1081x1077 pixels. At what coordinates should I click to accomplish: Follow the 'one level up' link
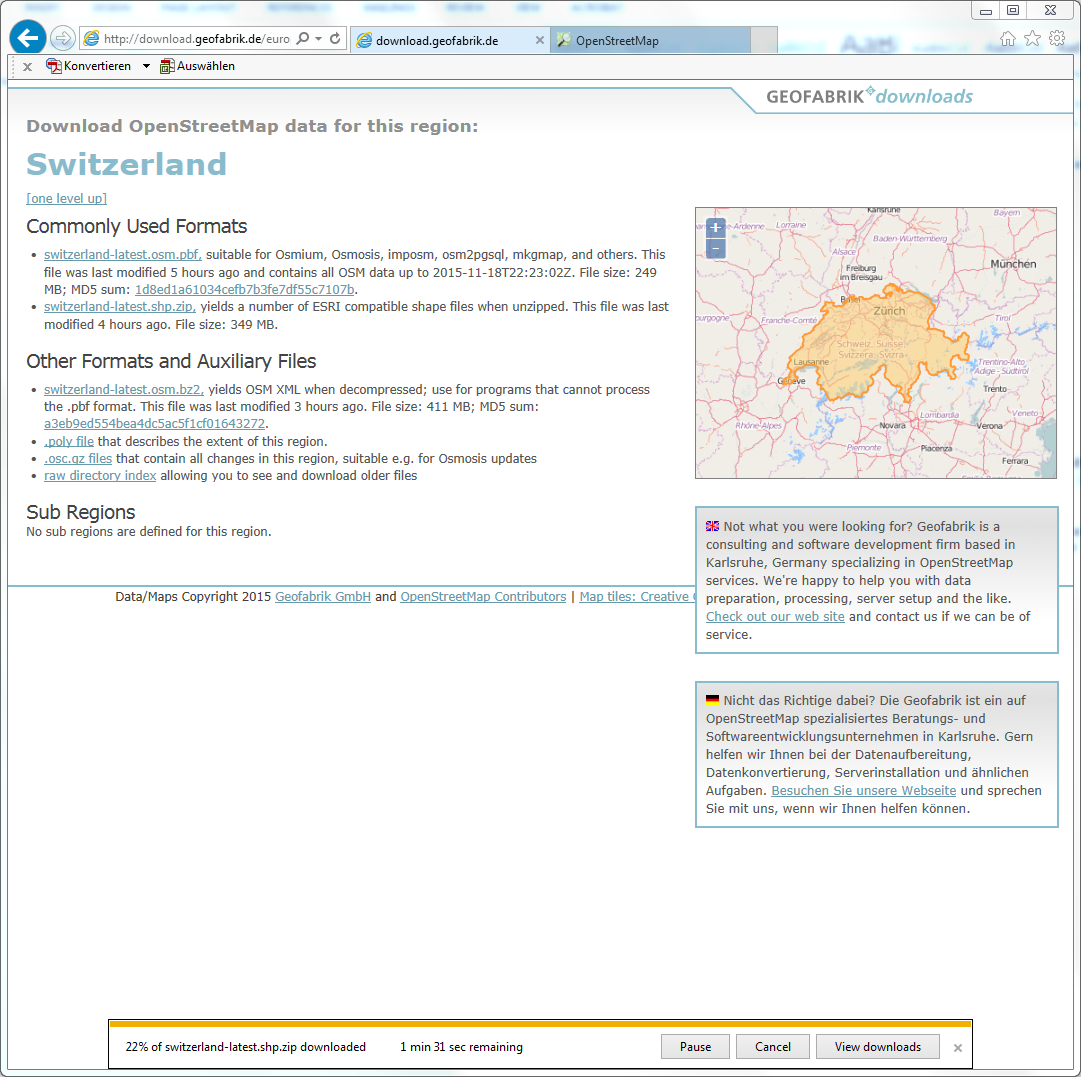tap(66, 198)
